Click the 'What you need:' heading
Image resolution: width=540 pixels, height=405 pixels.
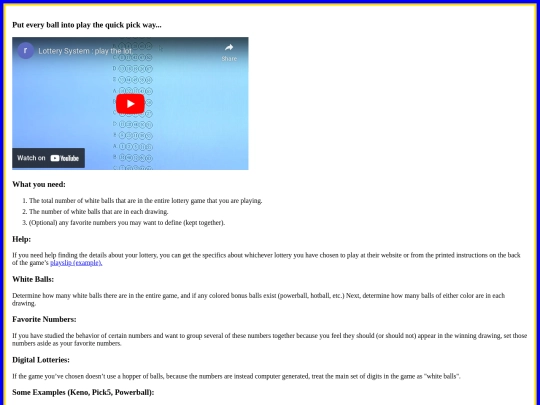coord(39,184)
